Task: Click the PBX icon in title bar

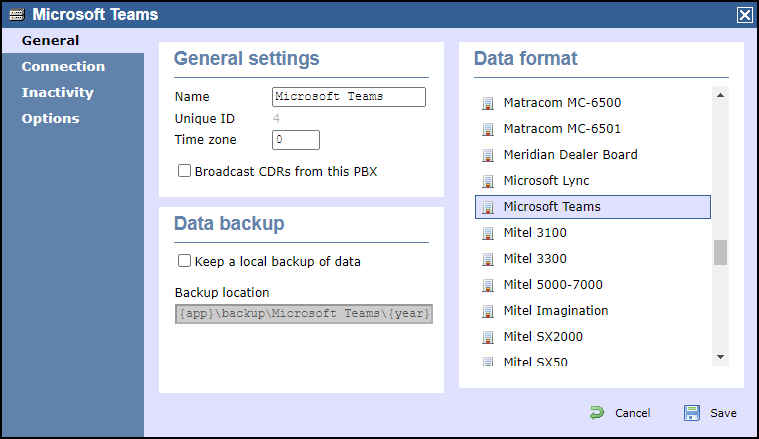Action: [17, 15]
